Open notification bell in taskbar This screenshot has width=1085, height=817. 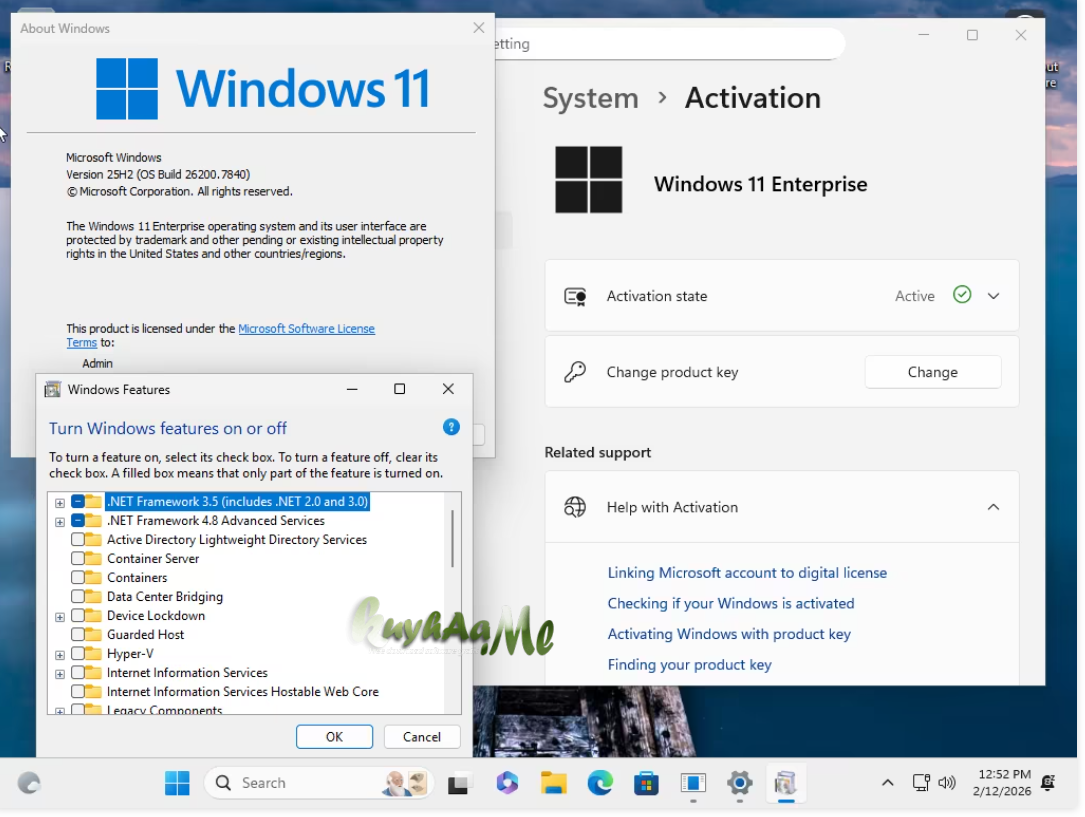[1048, 782]
